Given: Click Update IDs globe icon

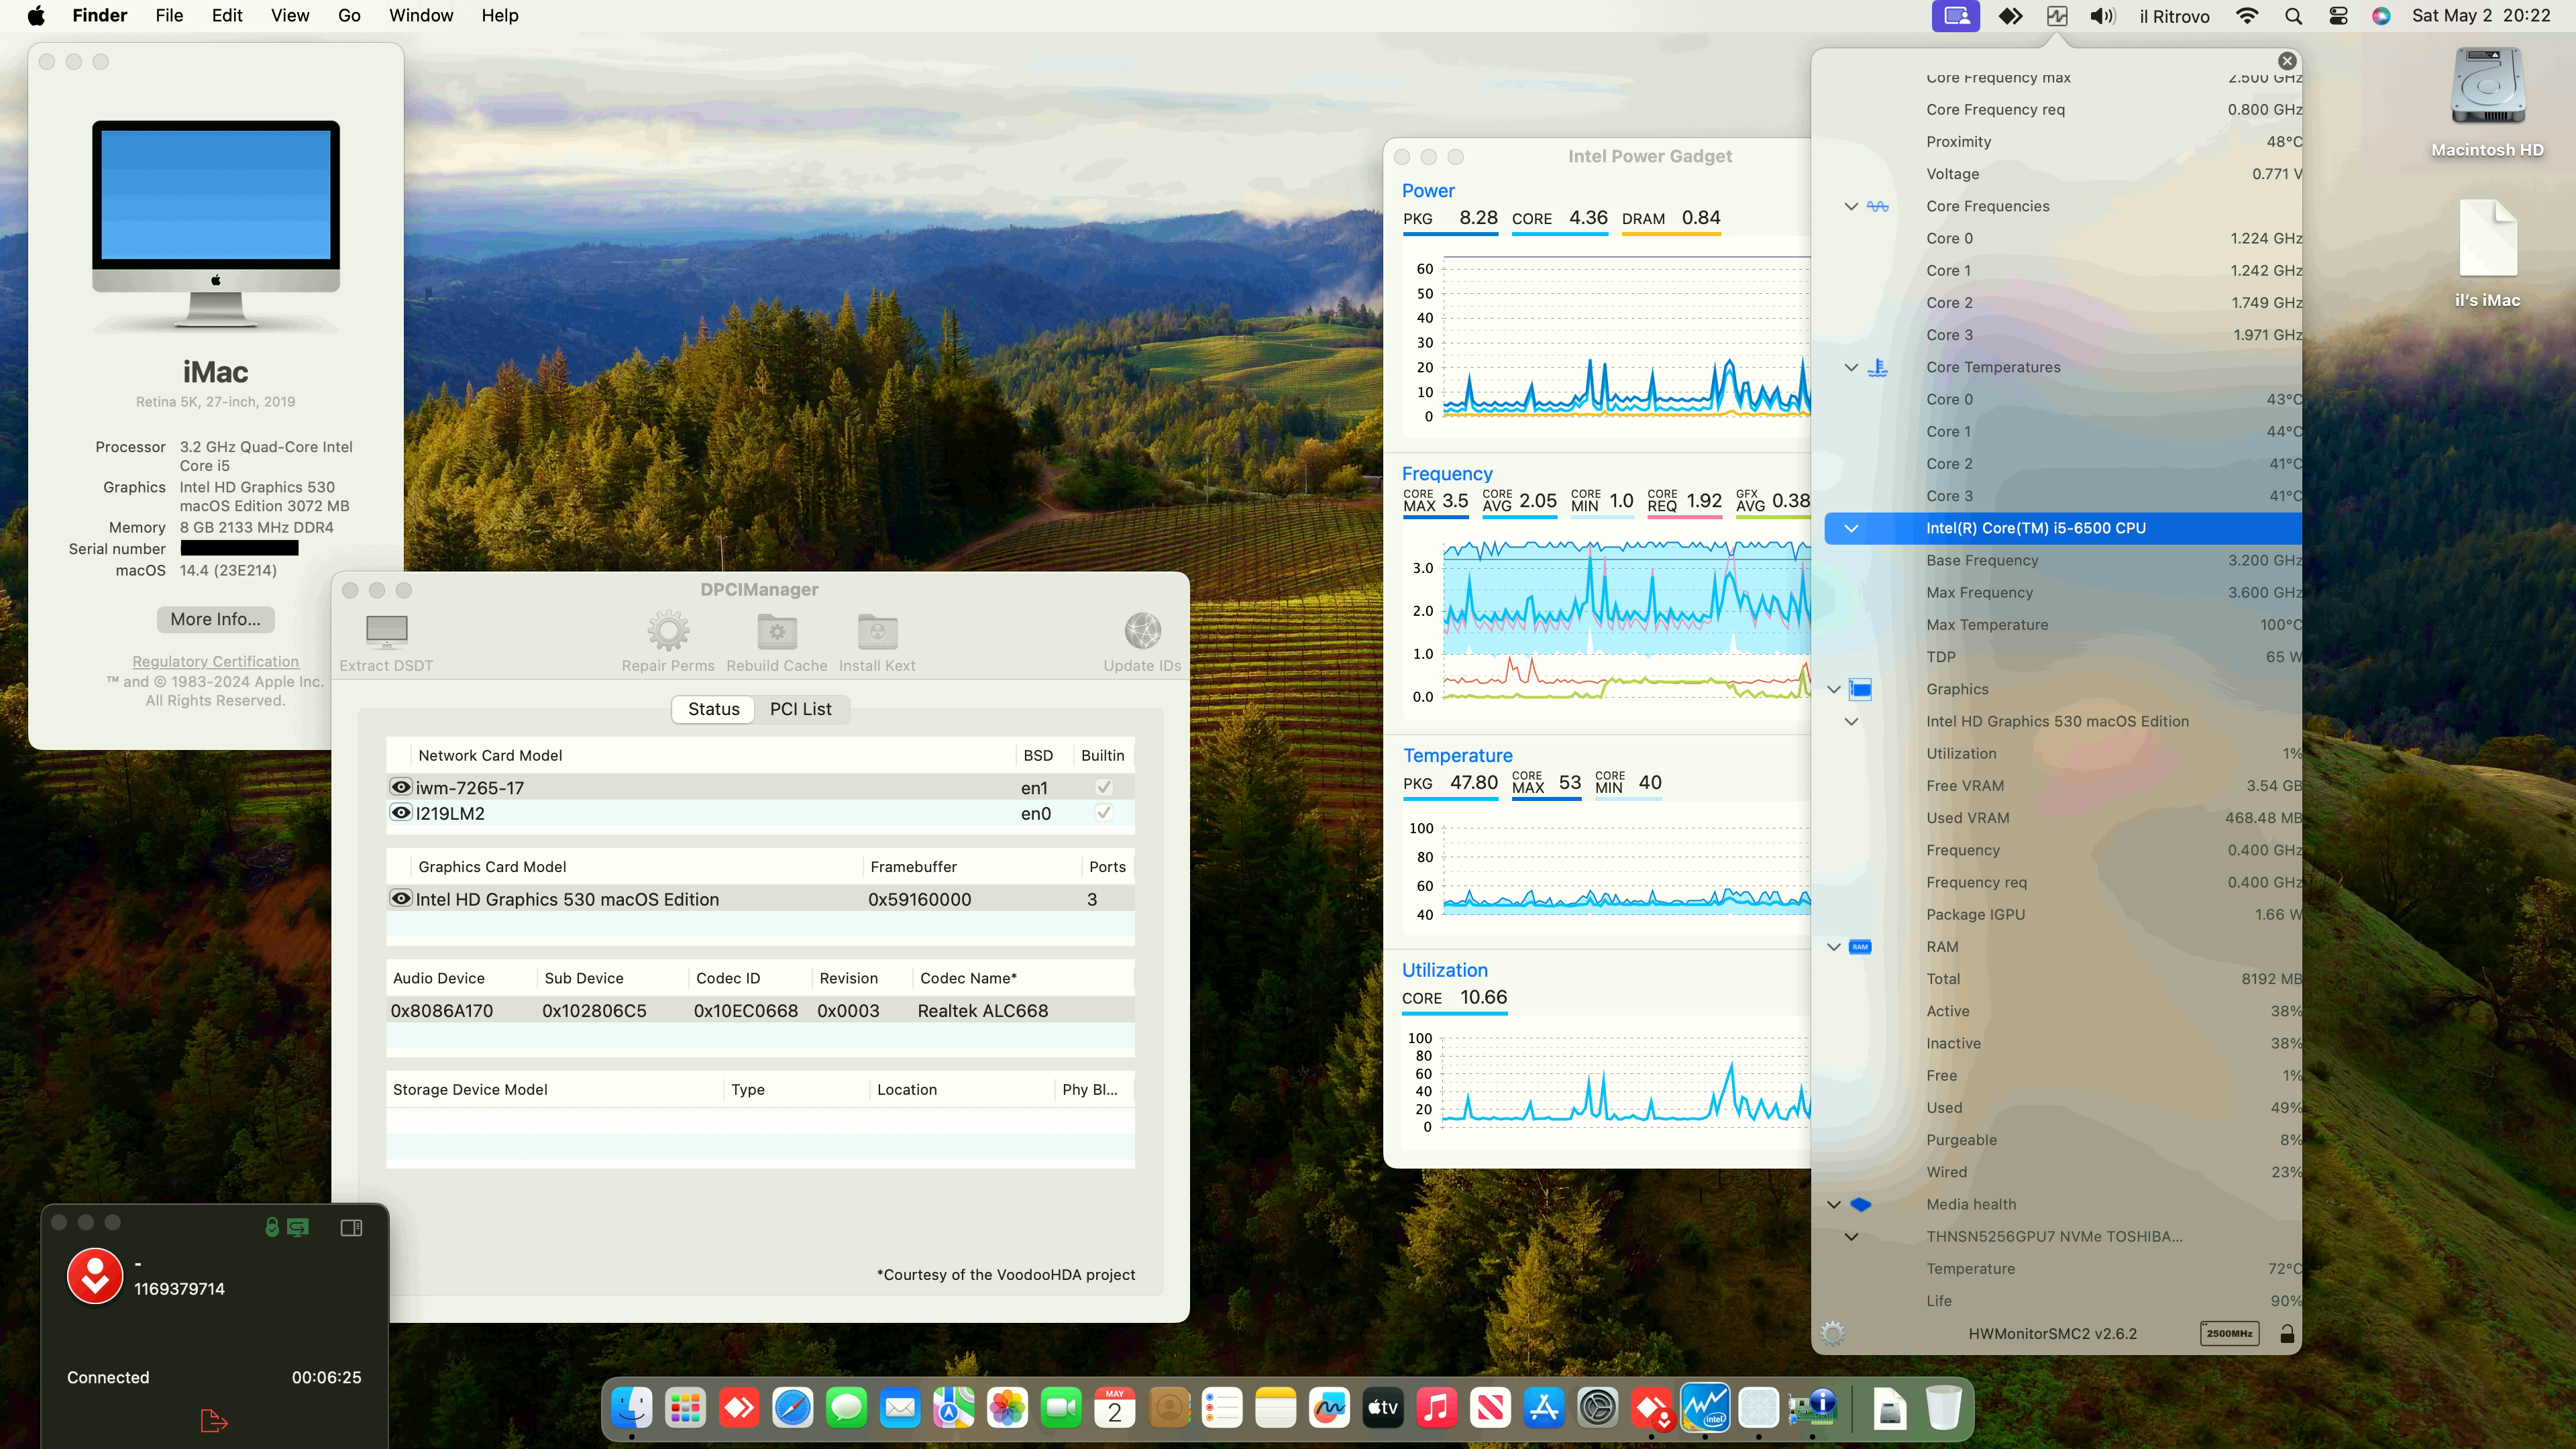Looking at the screenshot, I should [x=1142, y=631].
